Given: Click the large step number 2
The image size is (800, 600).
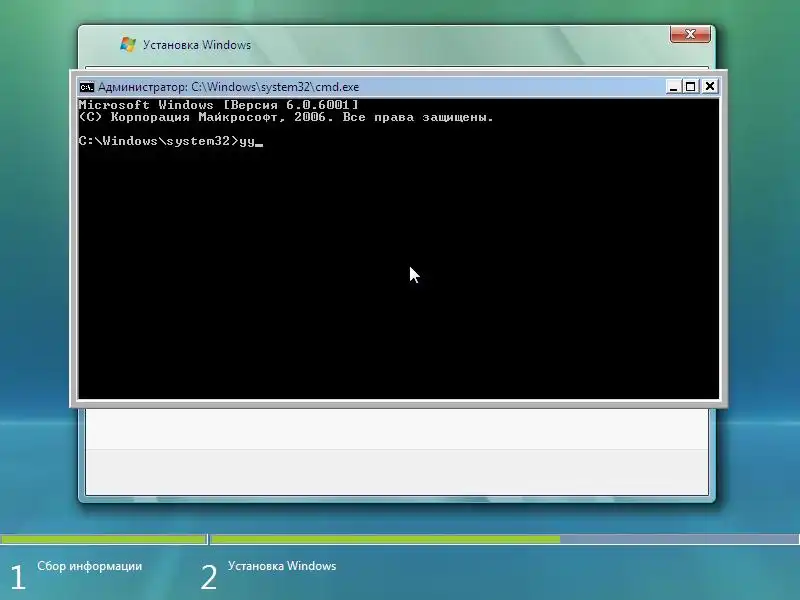Looking at the screenshot, I should [209, 578].
